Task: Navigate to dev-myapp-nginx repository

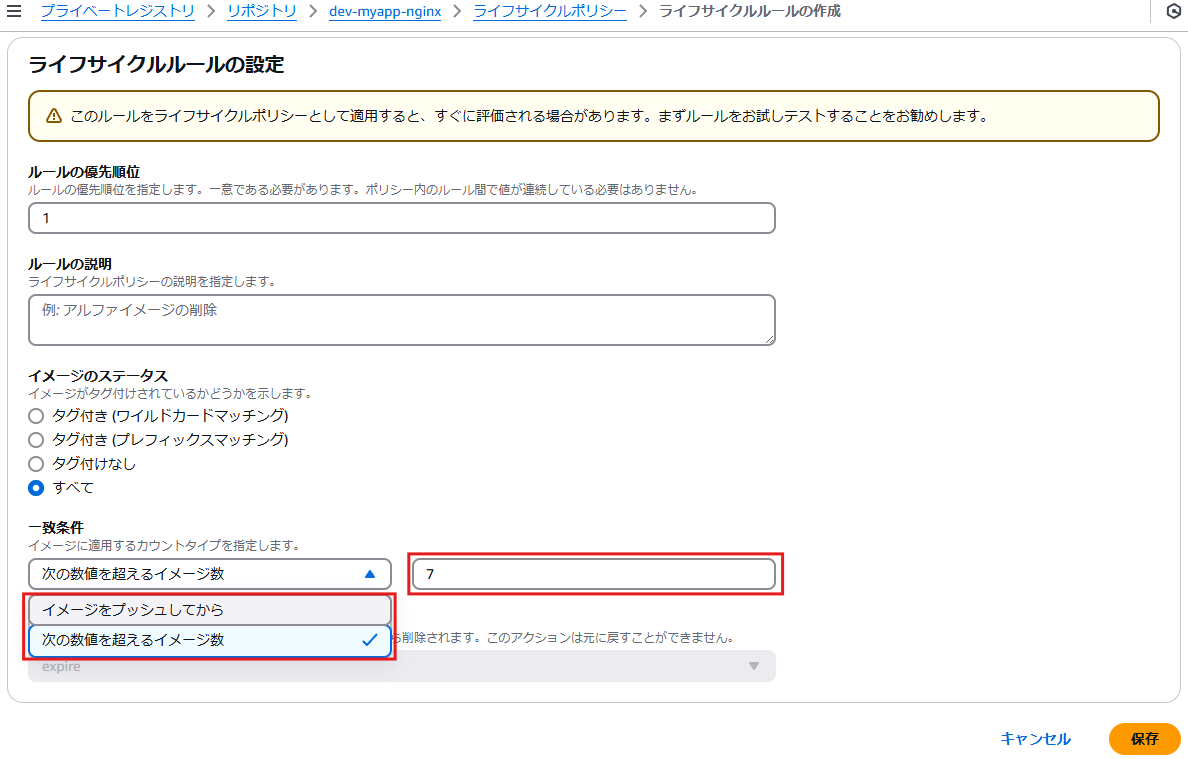Action: pyautogui.click(x=385, y=11)
